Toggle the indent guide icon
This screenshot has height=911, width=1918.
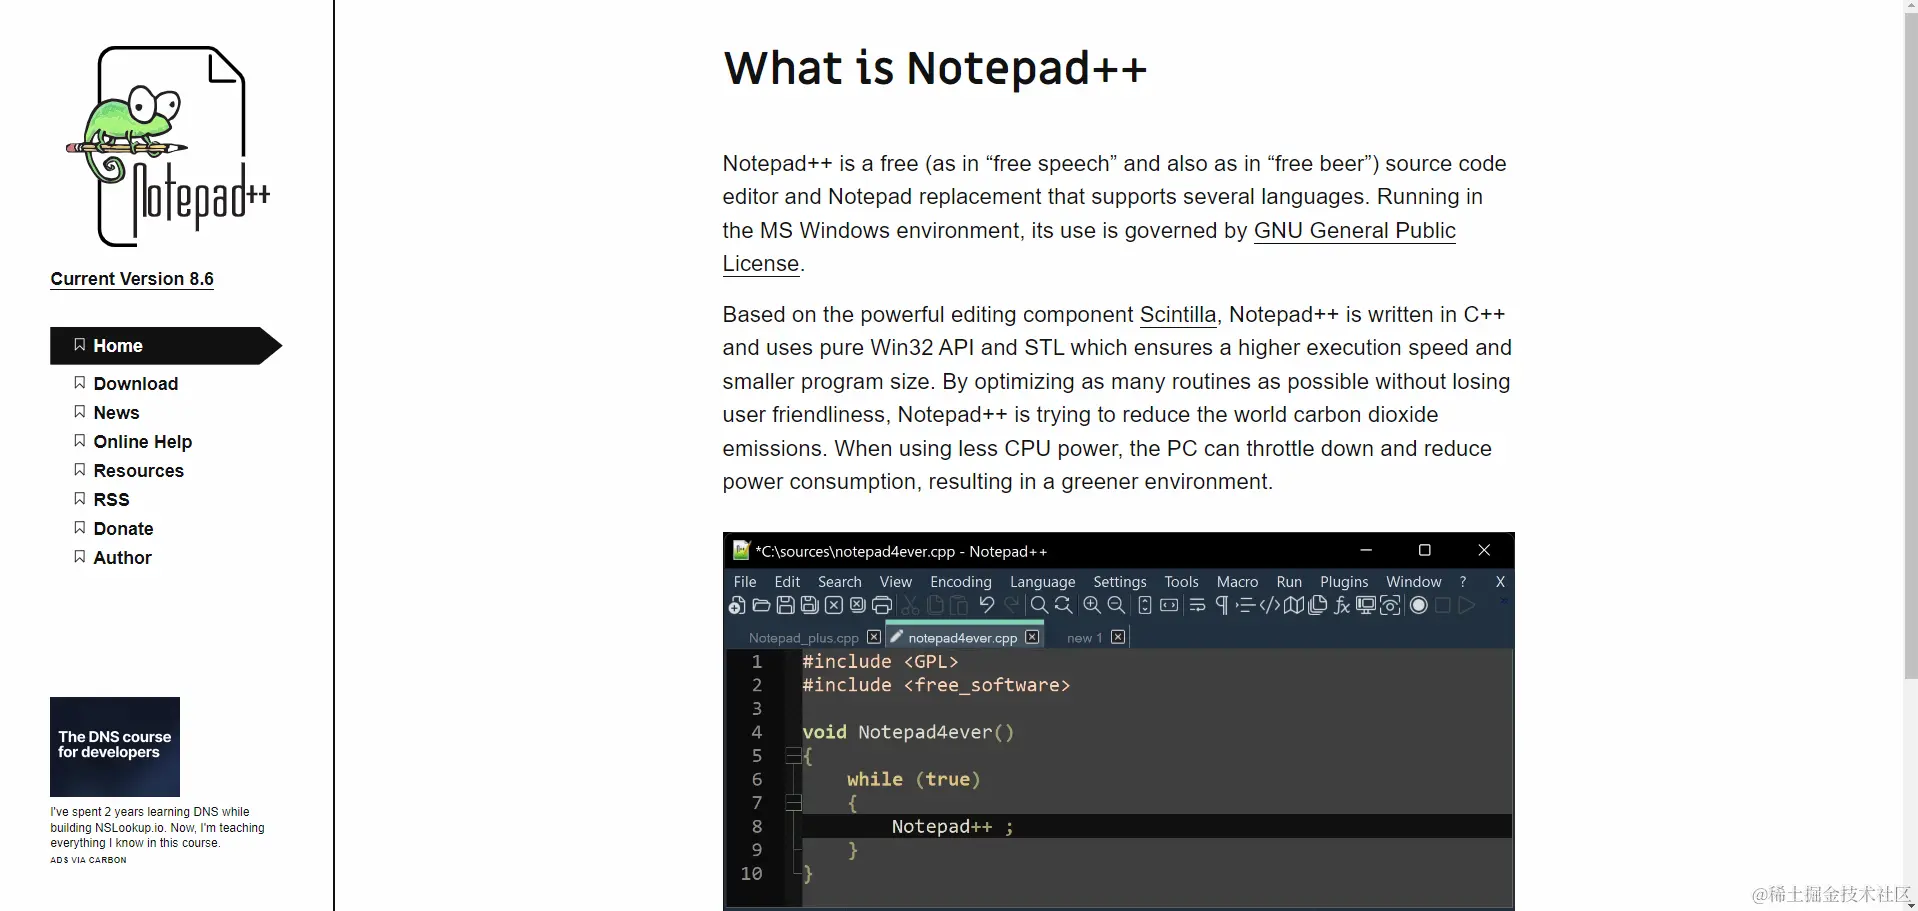point(1246,605)
